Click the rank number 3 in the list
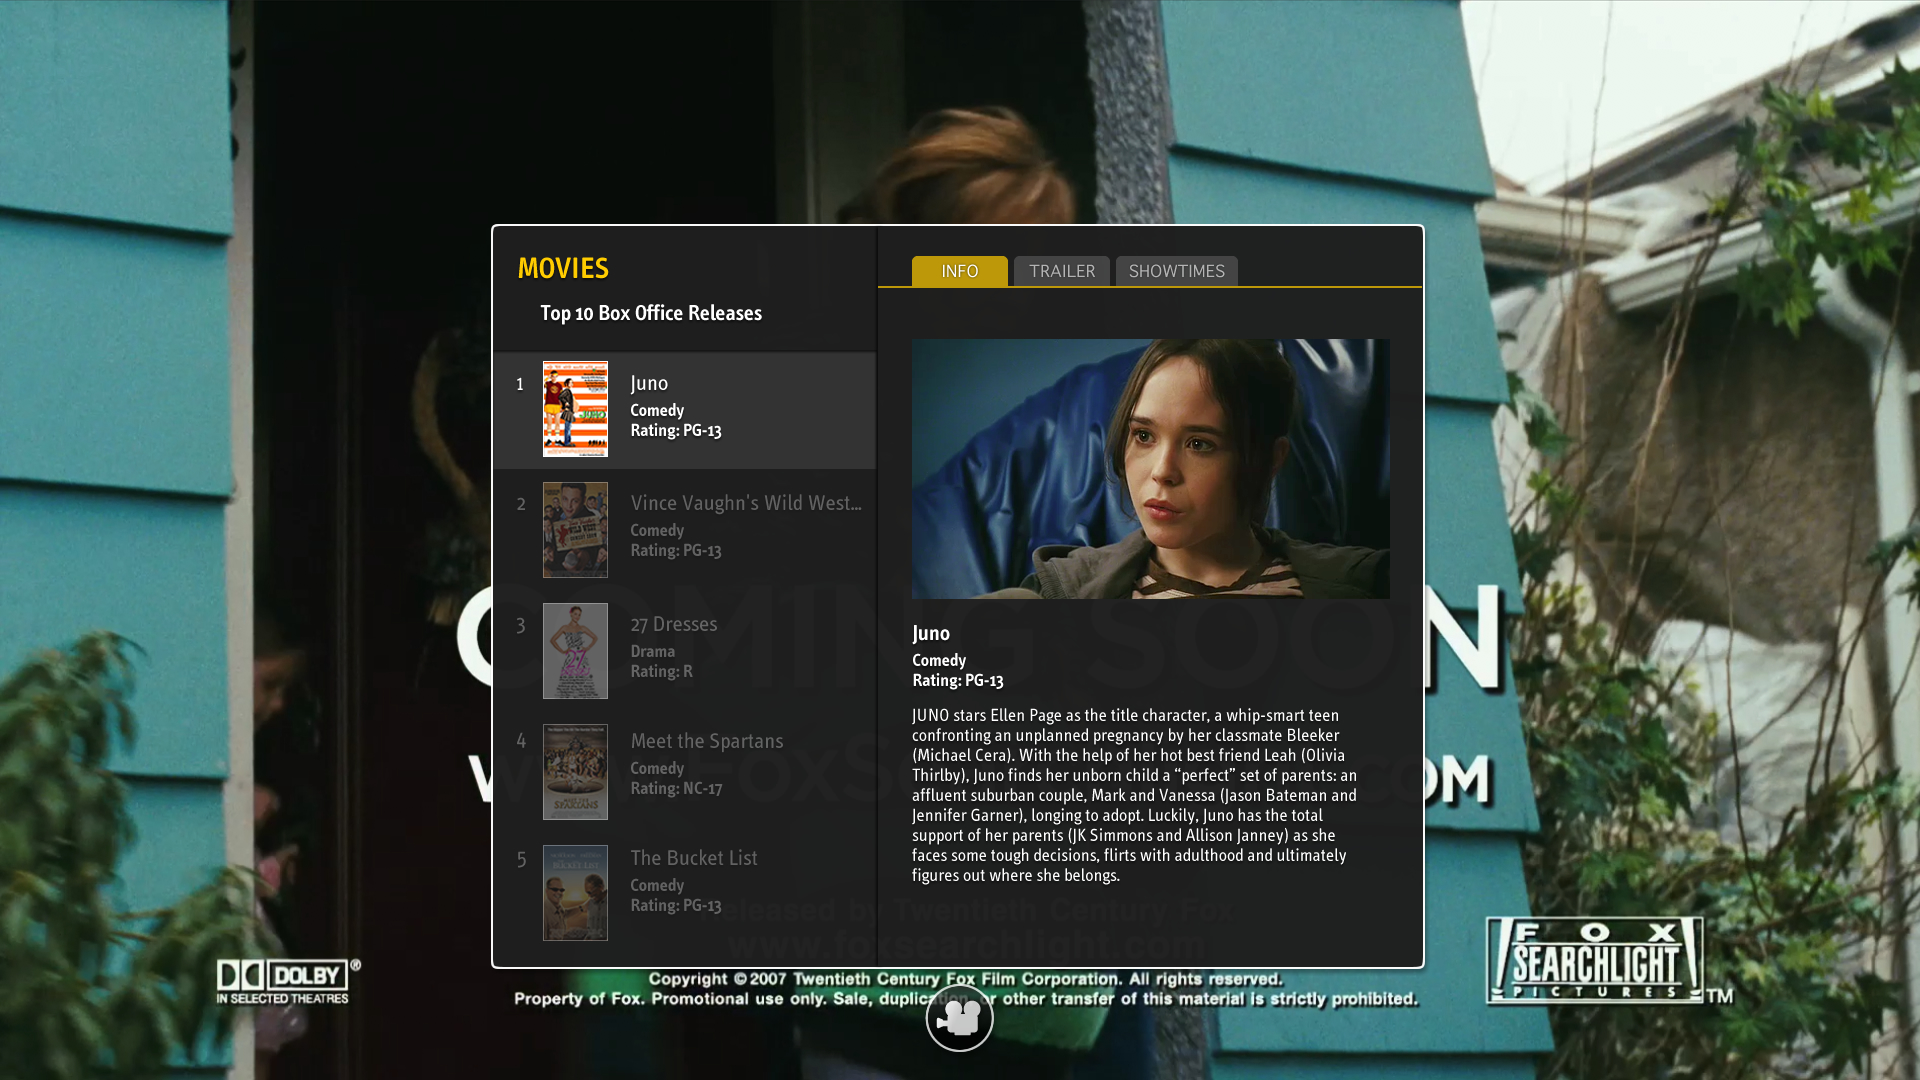 520,626
